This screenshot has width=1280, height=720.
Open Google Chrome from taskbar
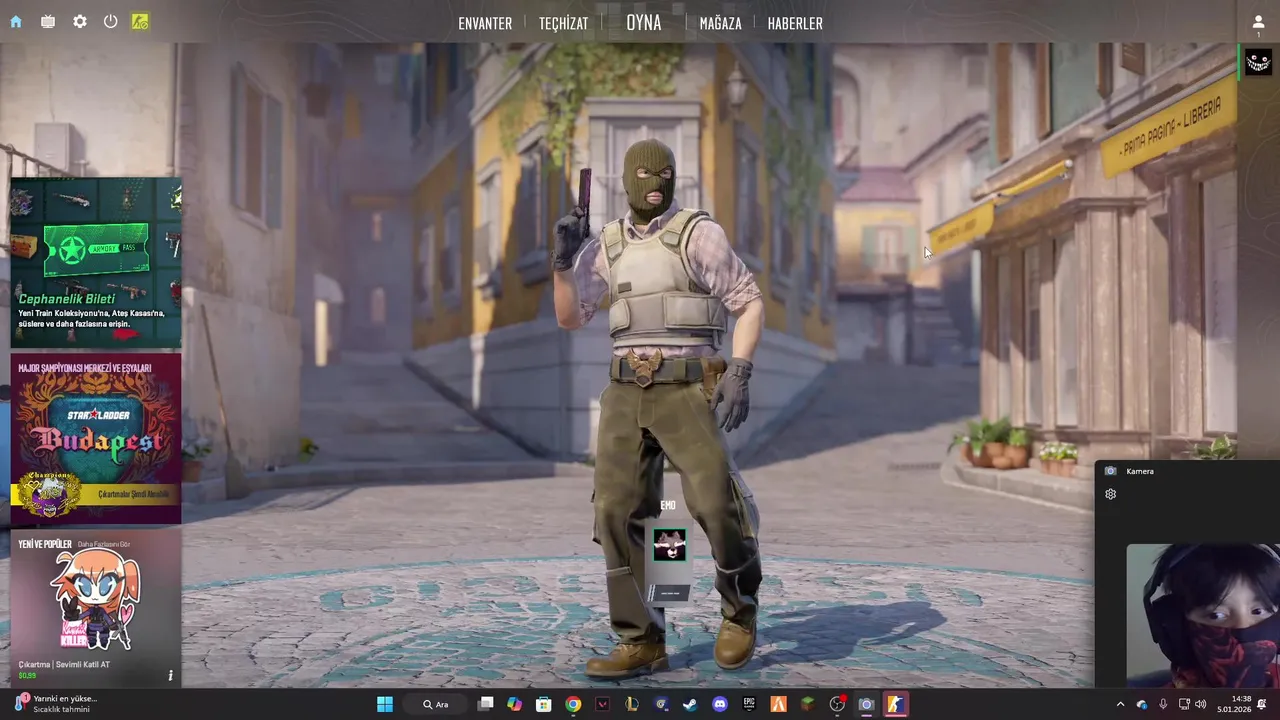[x=573, y=704]
